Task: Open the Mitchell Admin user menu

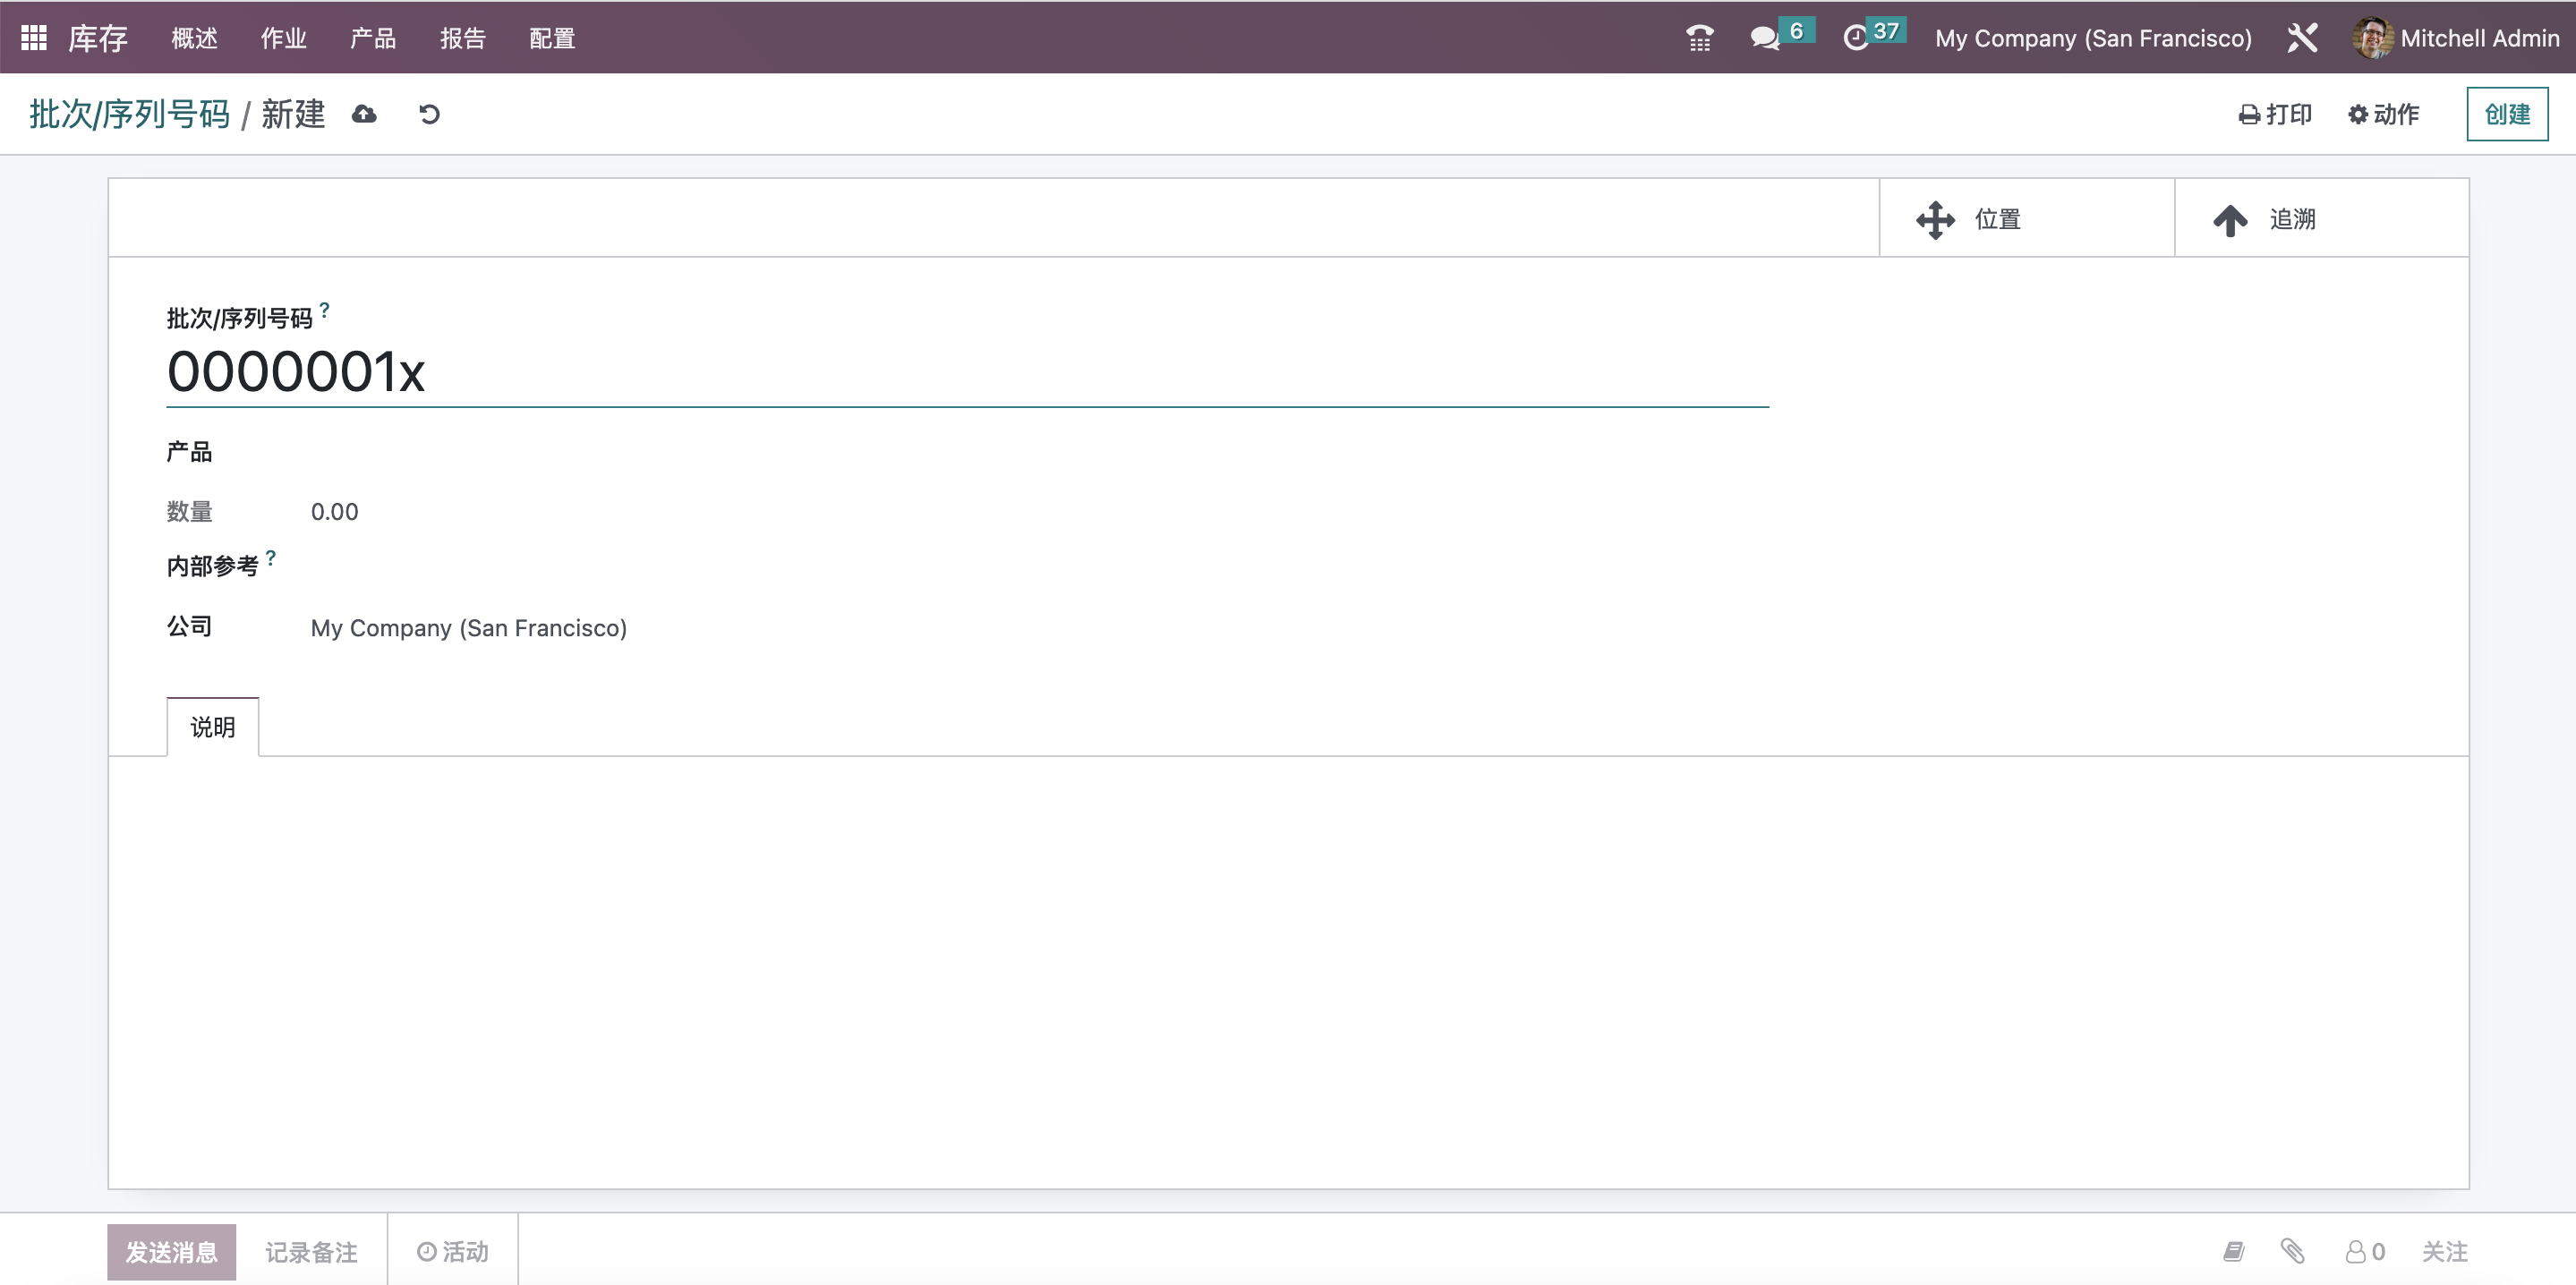Action: 2456,38
